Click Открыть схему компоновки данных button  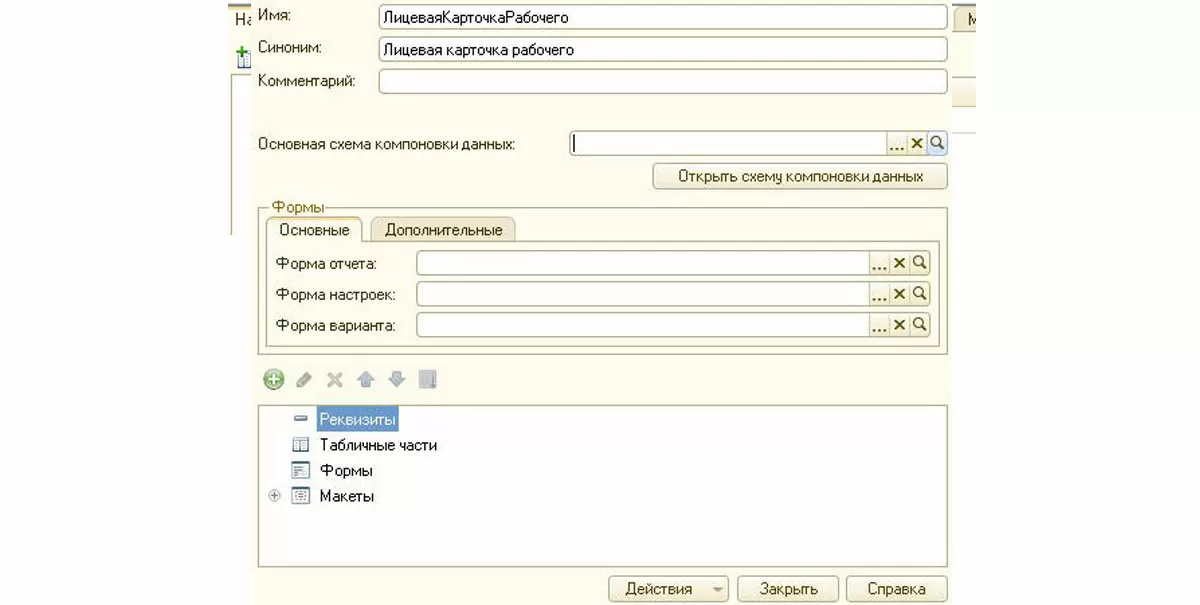800,177
